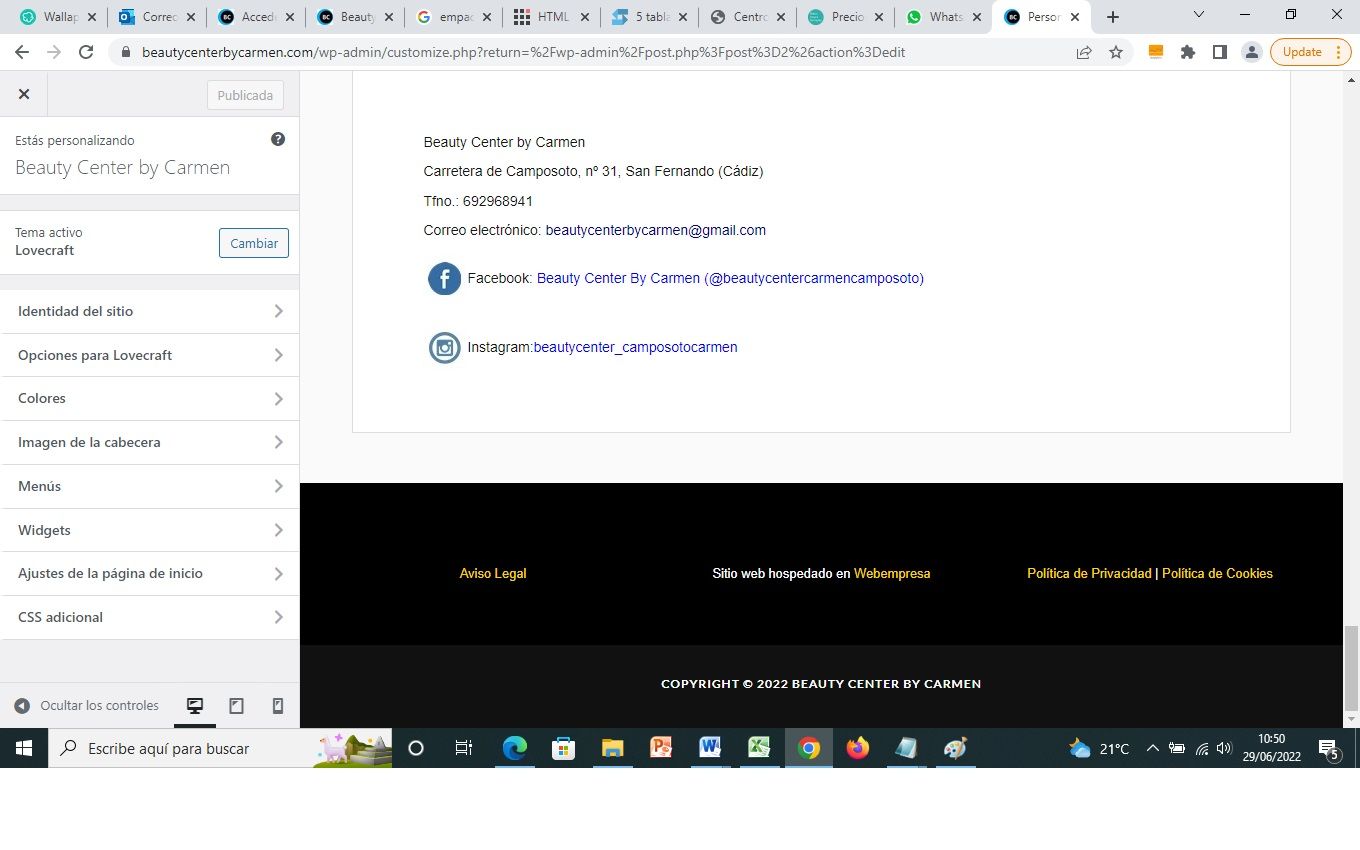The height and width of the screenshot is (850, 1360).
Task: Open Paint from taskbar
Action: (955, 748)
